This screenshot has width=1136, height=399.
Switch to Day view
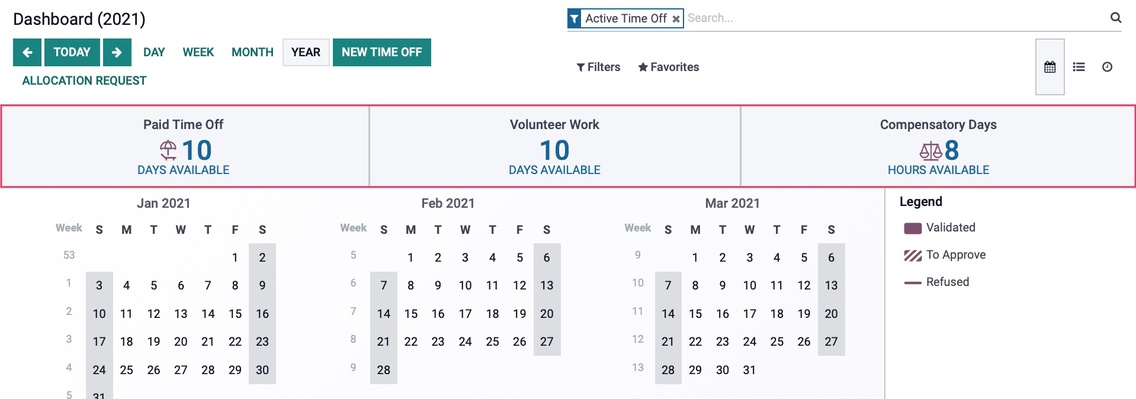(x=154, y=52)
